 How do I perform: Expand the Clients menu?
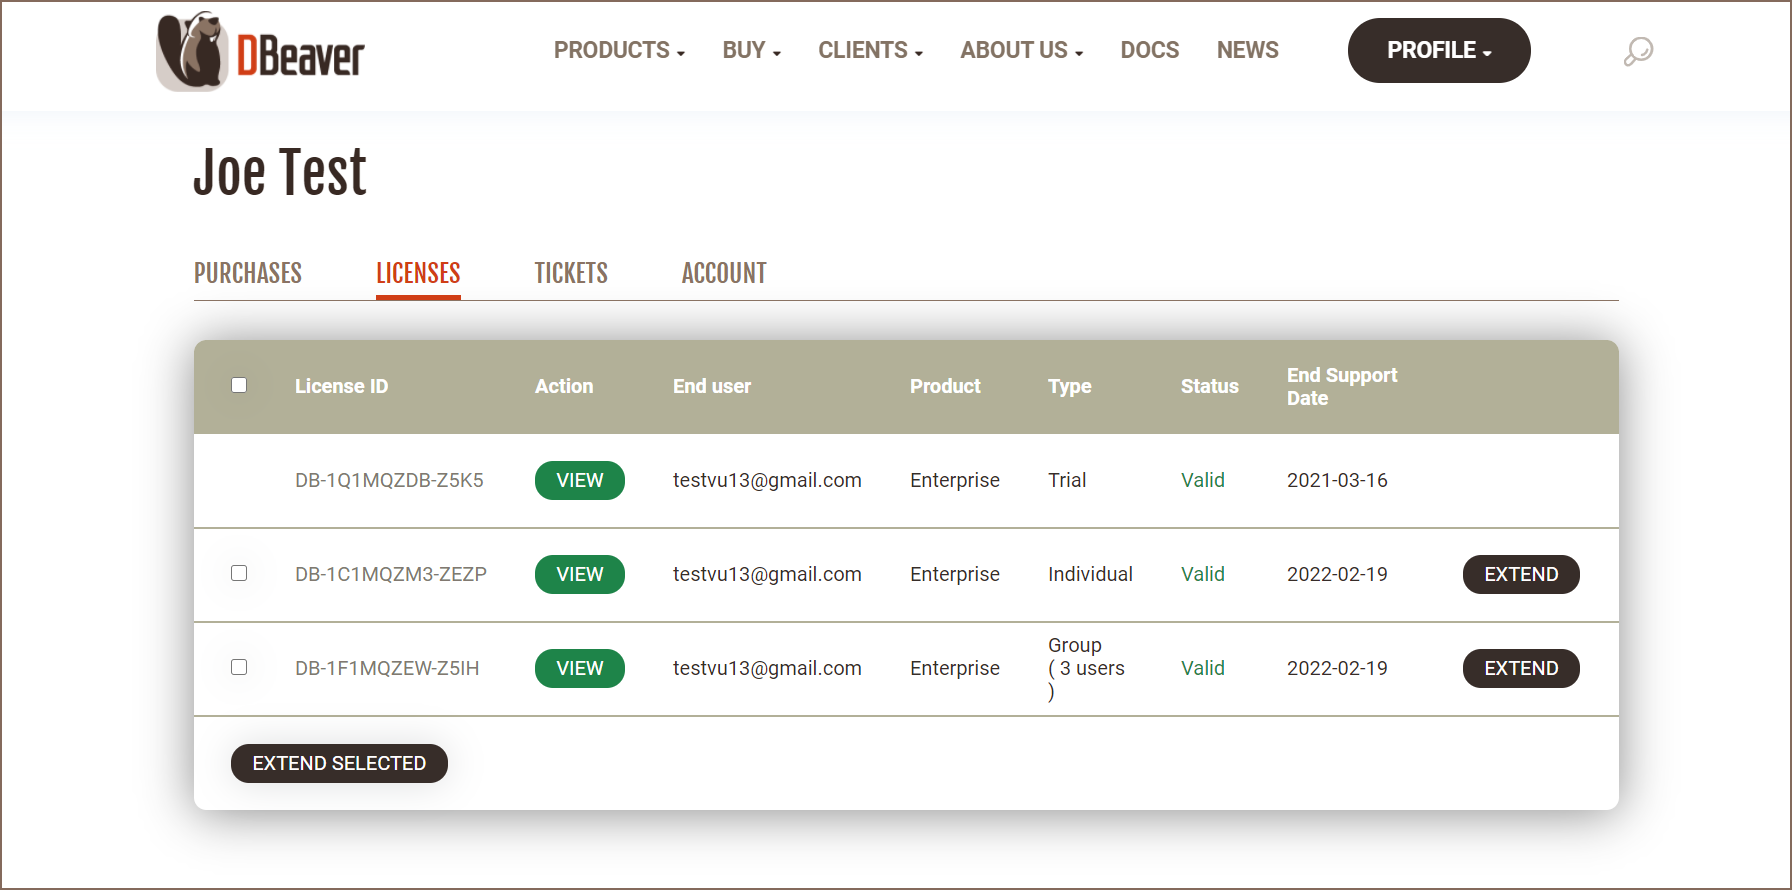pos(870,50)
